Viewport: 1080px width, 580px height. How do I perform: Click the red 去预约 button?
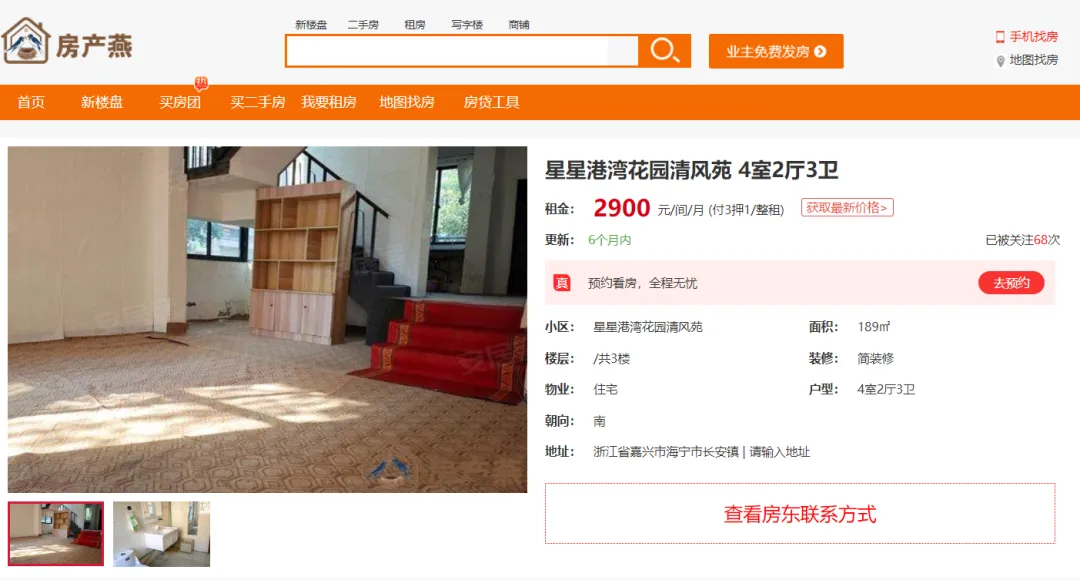pyautogui.click(x=1011, y=282)
